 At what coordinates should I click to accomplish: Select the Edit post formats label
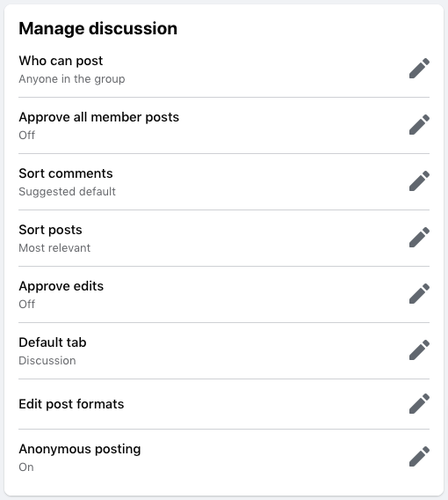(71, 404)
